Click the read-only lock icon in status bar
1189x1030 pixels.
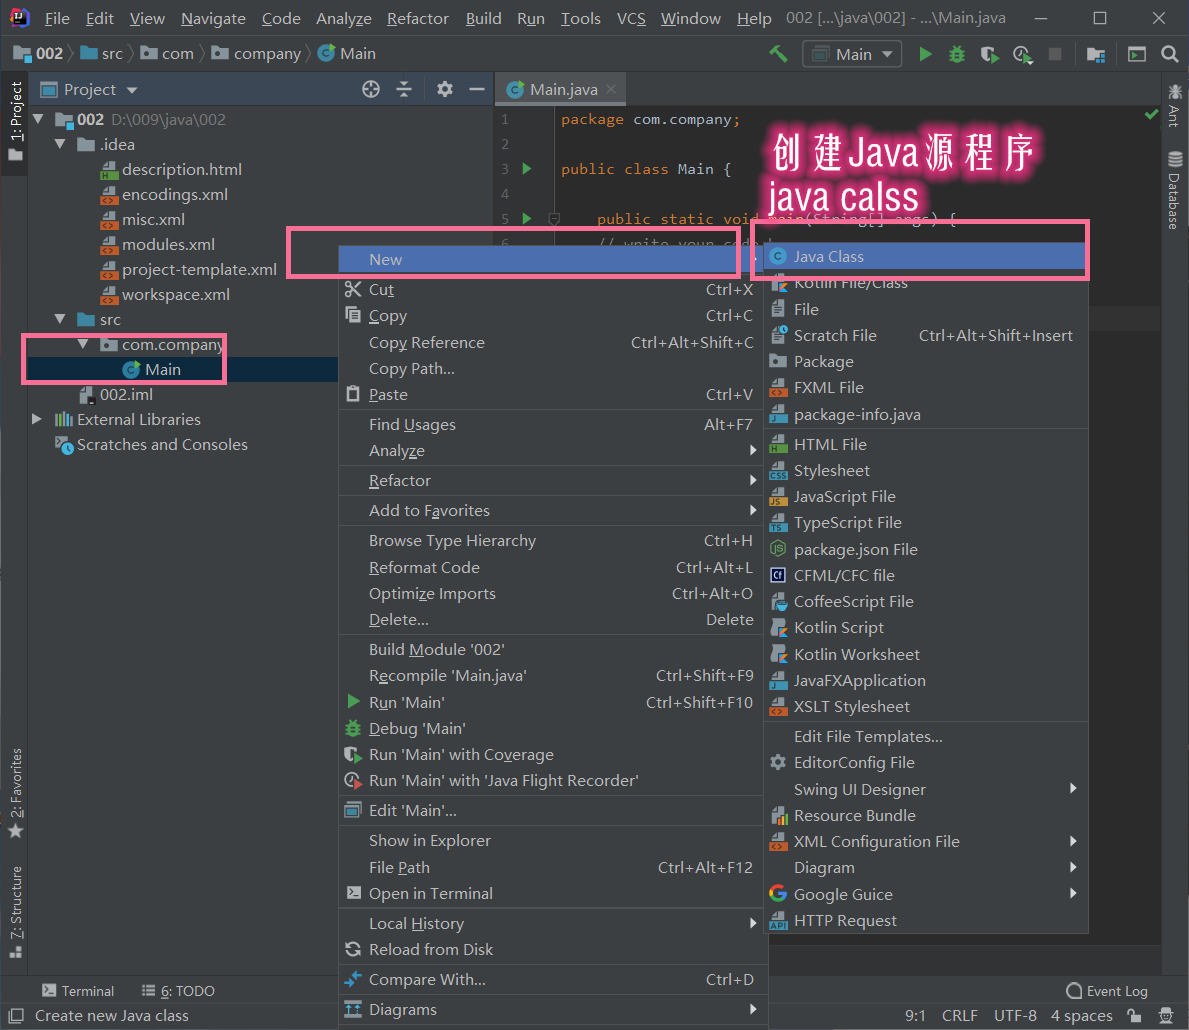click(x=1134, y=1016)
